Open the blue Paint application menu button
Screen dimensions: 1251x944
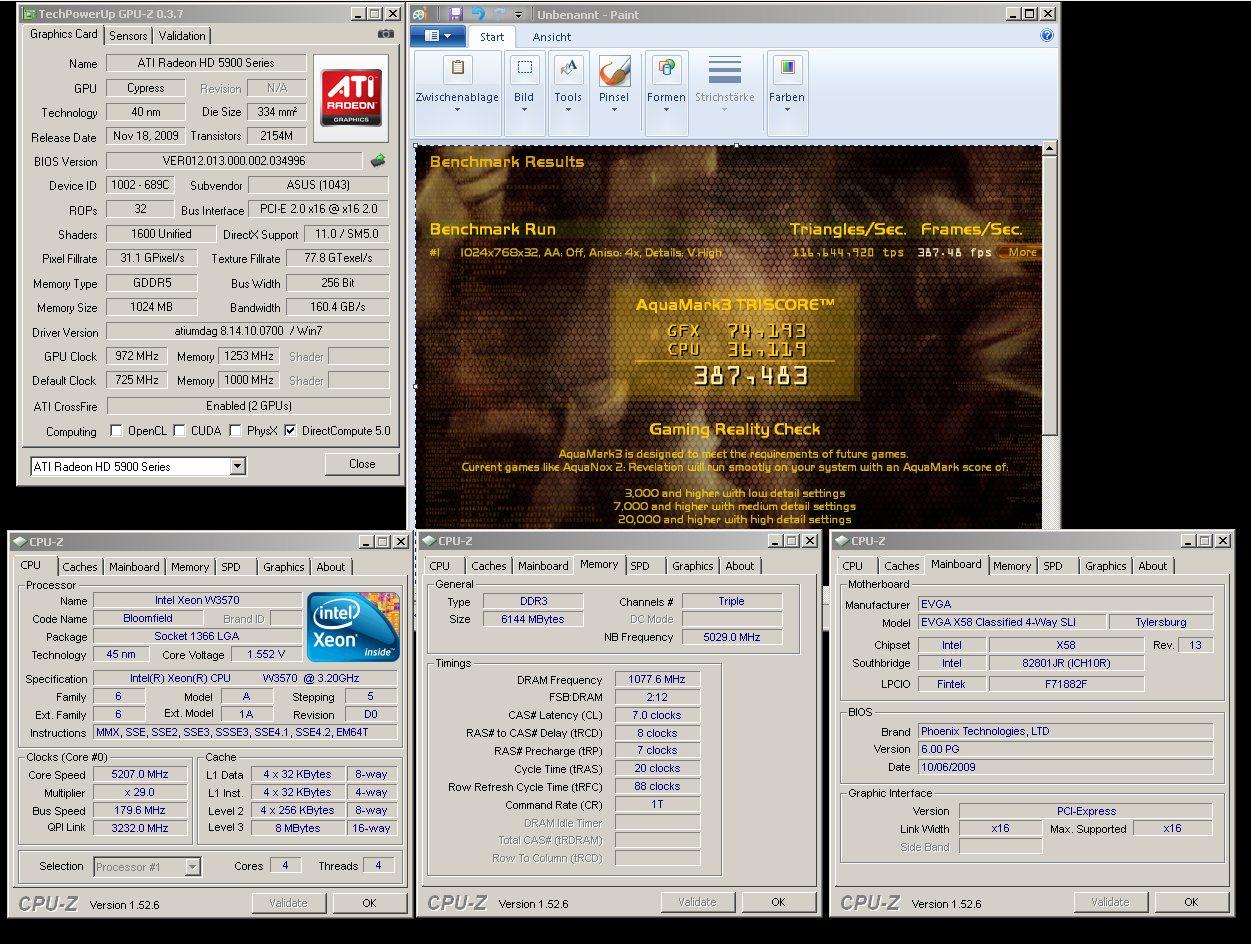click(438, 36)
